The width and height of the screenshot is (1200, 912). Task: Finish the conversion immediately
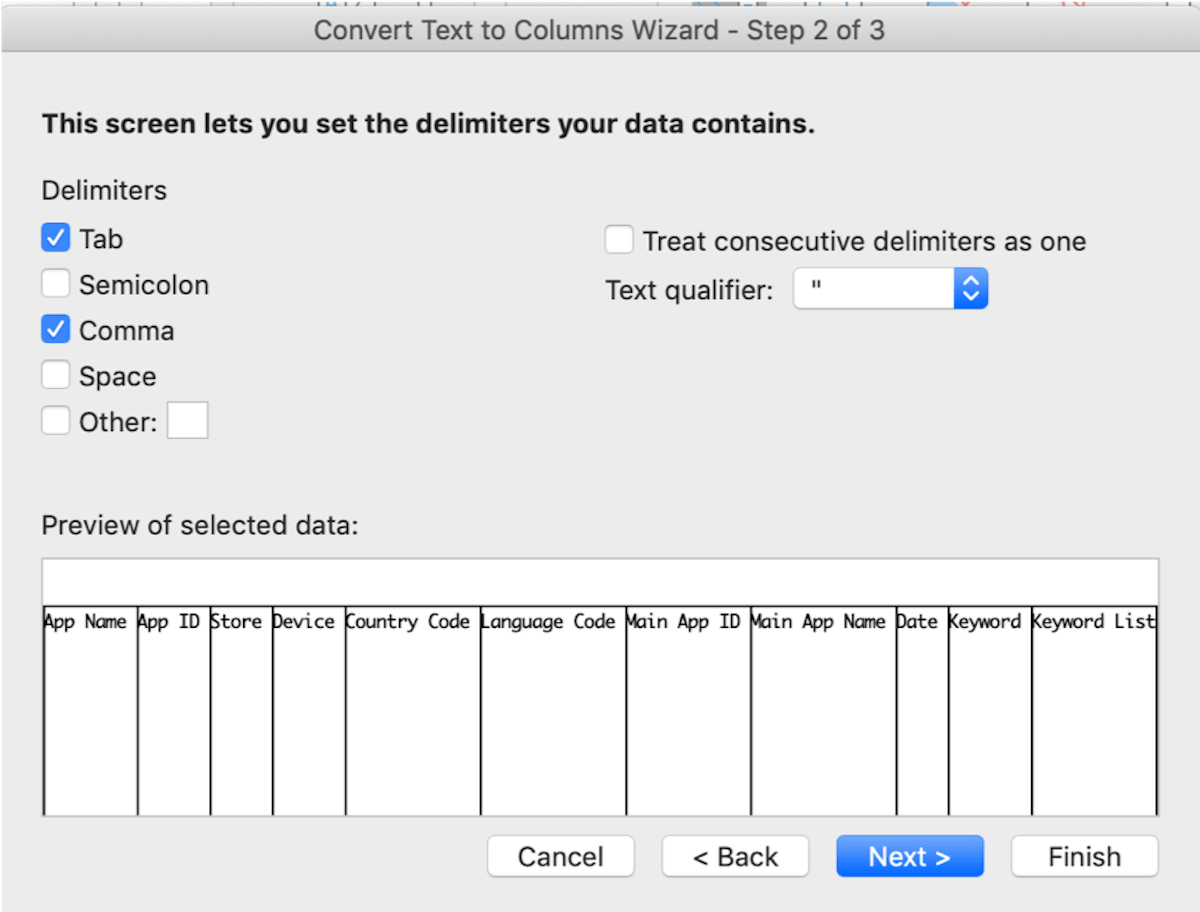(1084, 856)
